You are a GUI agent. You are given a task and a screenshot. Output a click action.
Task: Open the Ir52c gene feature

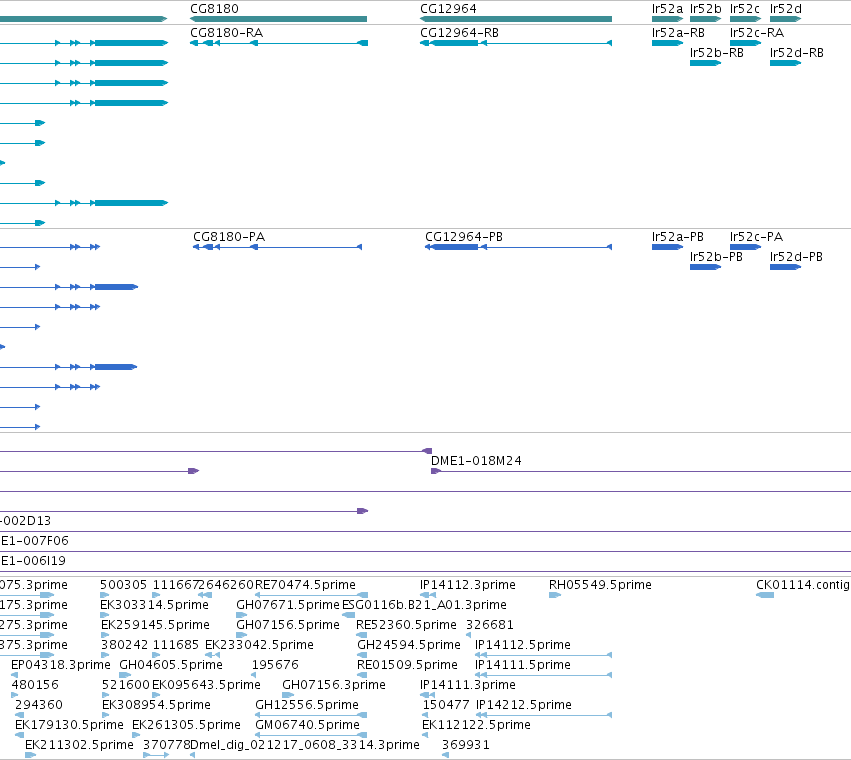pyautogui.click(x=746, y=19)
